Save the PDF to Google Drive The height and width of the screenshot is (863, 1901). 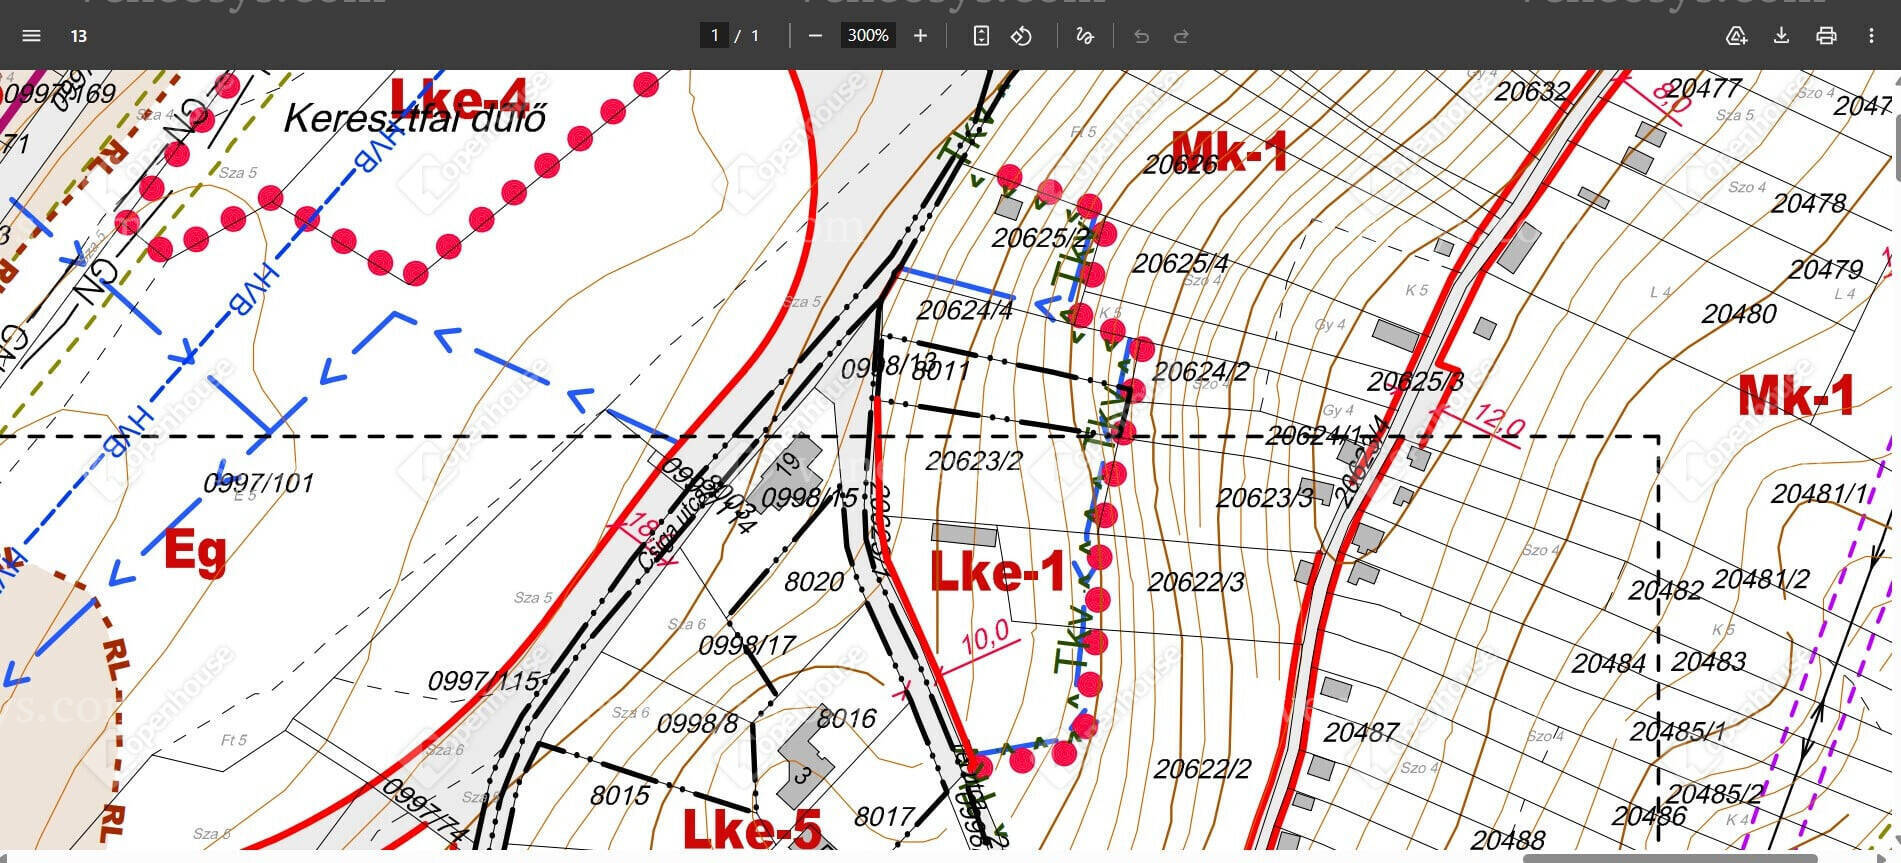[1736, 36]
